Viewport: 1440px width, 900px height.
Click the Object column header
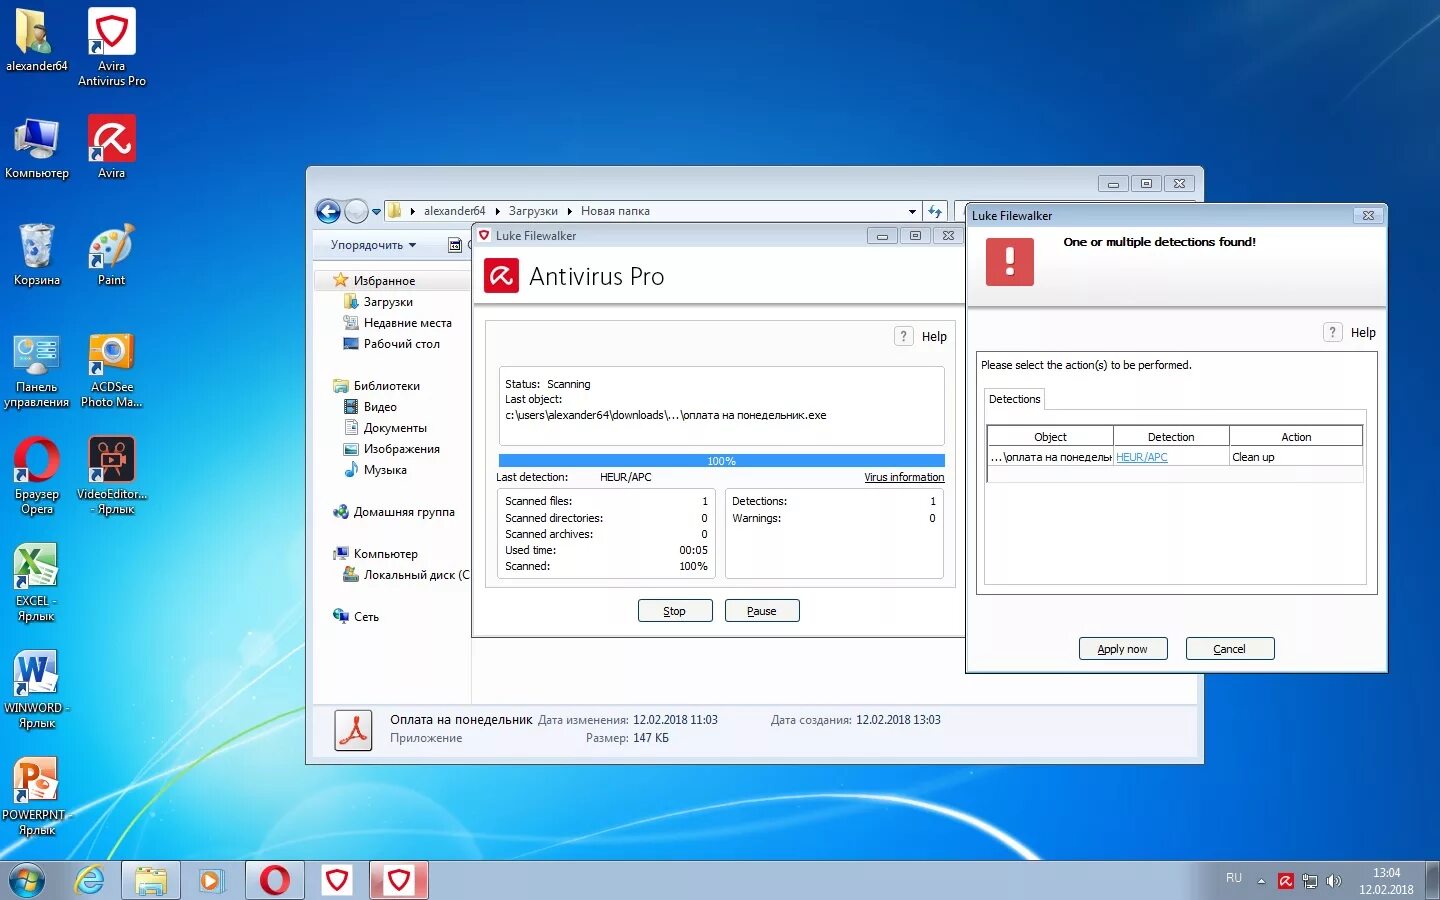1050,437
